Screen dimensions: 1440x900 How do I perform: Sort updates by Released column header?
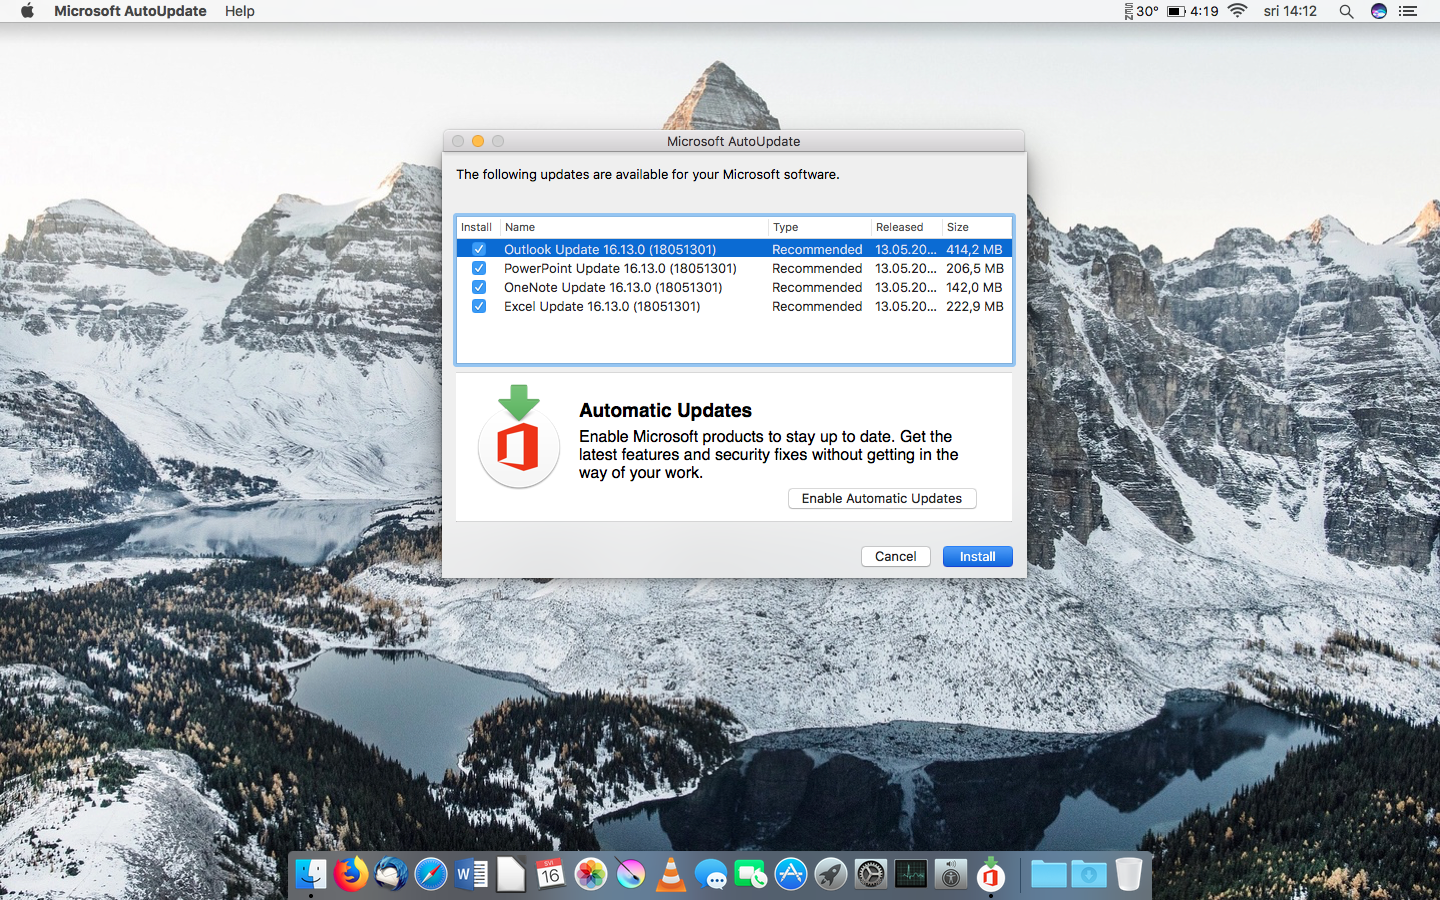906,227
